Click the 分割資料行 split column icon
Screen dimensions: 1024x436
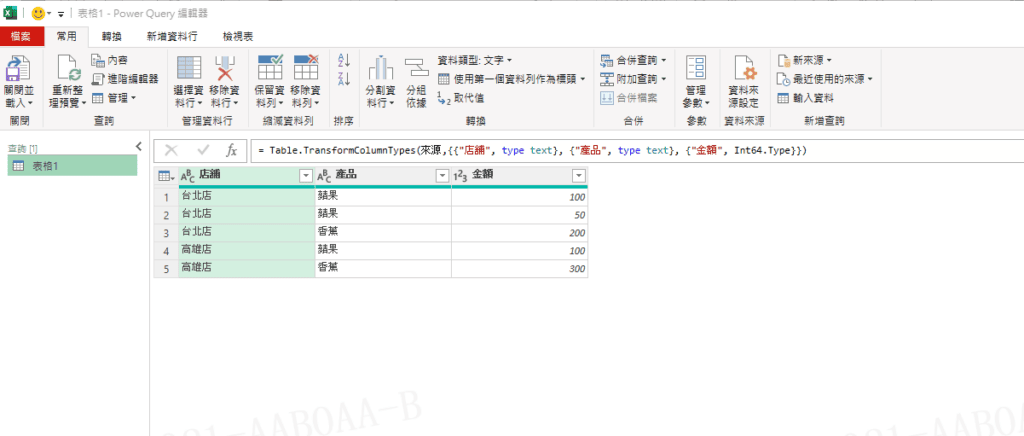pos(380,70)
